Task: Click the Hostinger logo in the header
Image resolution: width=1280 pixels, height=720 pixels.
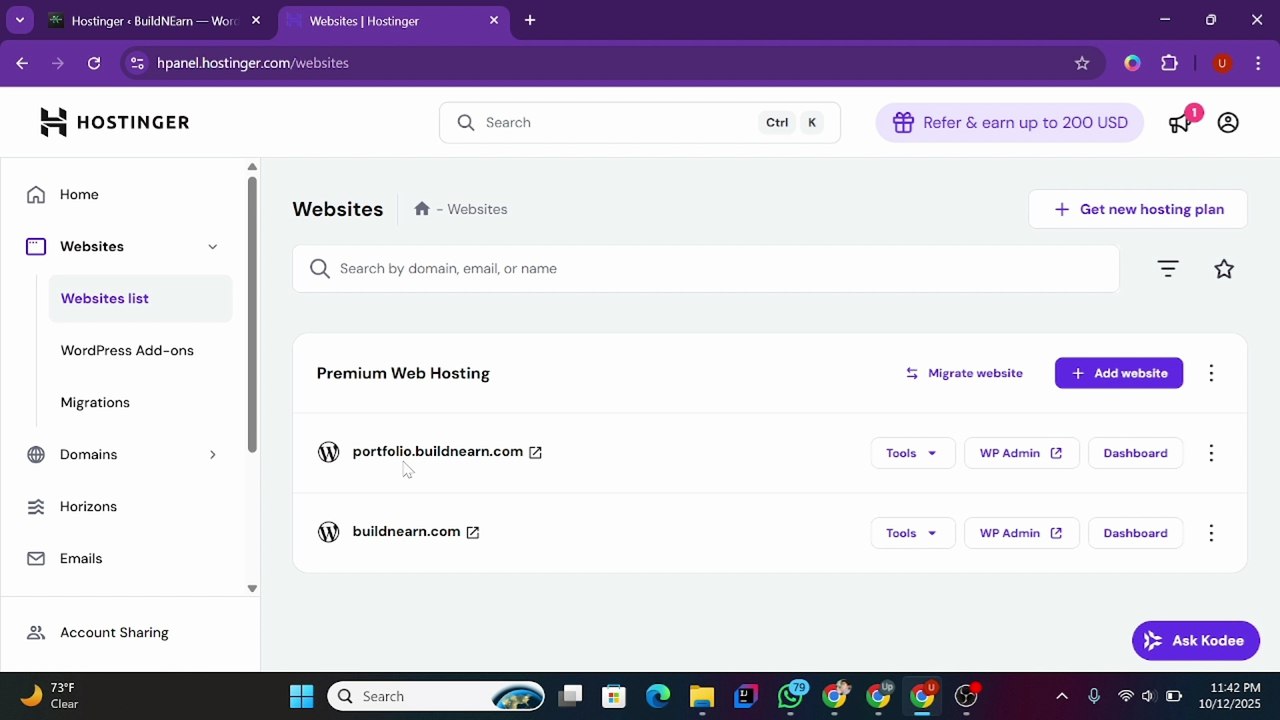Action: pos(114,122)
